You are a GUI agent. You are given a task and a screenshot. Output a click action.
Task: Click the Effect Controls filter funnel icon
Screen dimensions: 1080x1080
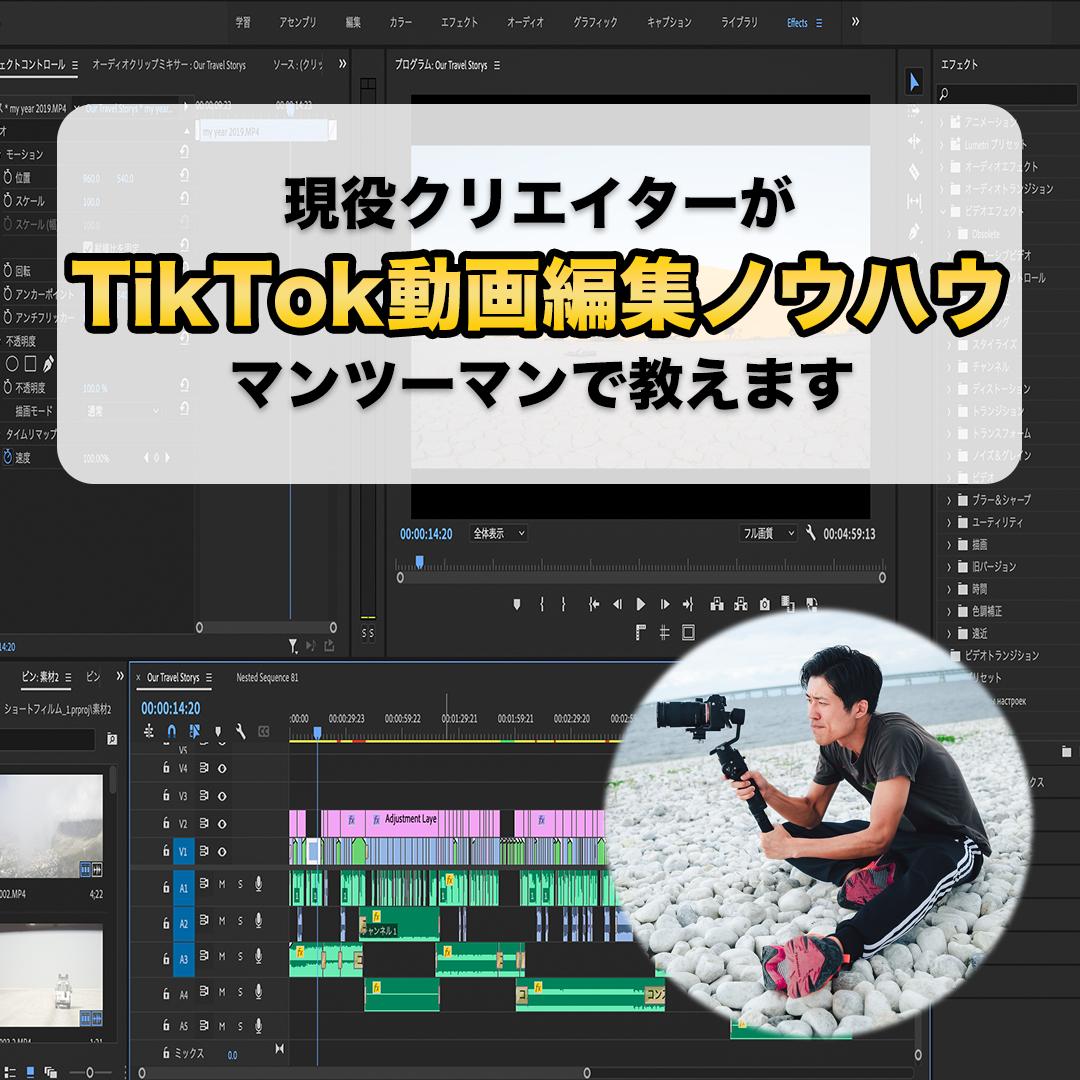pyautogui.click(x=293, y=645)
